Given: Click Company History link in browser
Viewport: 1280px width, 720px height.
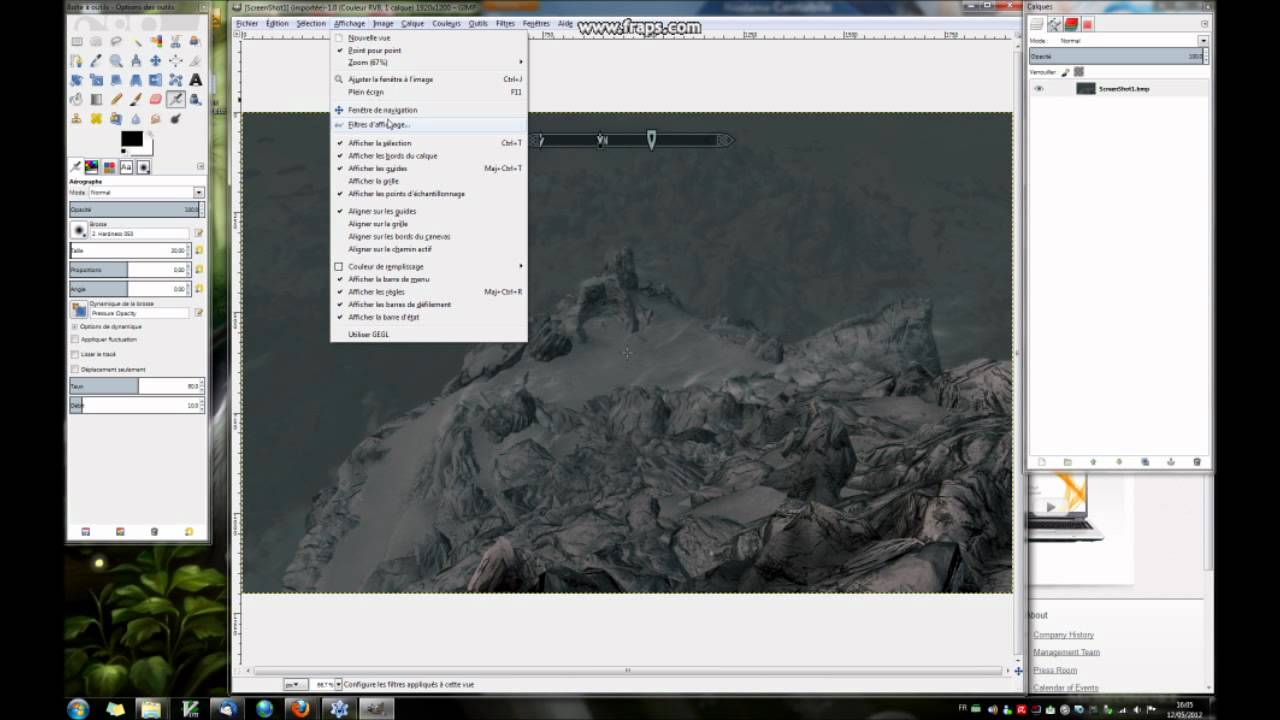Looking at the screenshot, I should pyautogui.click(x=1063, y=635).
